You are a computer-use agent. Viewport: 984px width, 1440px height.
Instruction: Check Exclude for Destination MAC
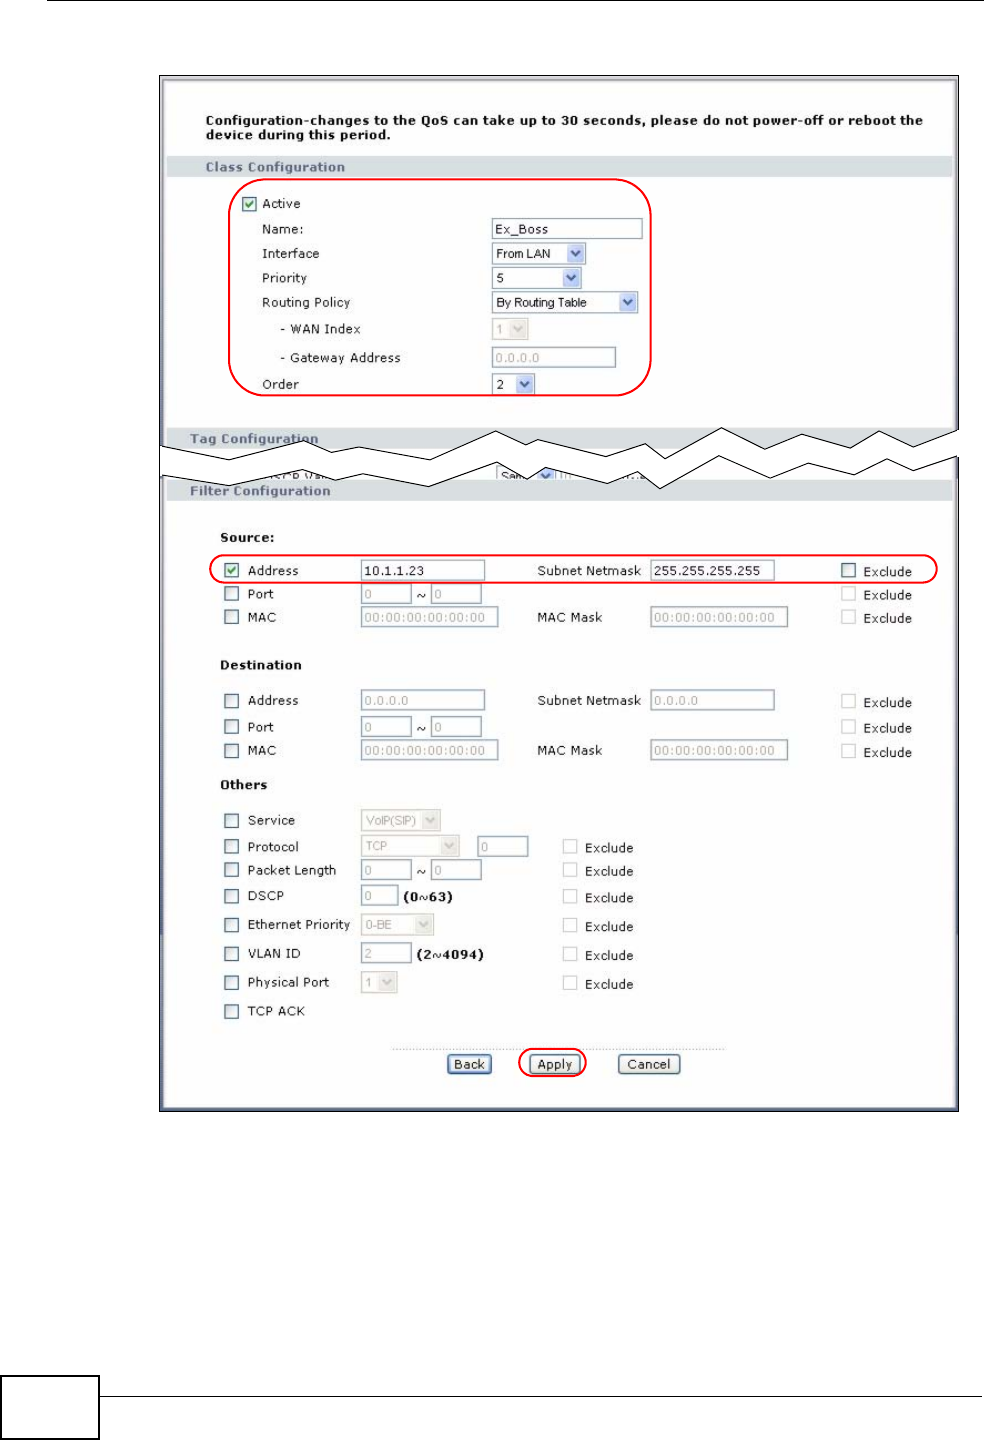[x=848, y=751]
